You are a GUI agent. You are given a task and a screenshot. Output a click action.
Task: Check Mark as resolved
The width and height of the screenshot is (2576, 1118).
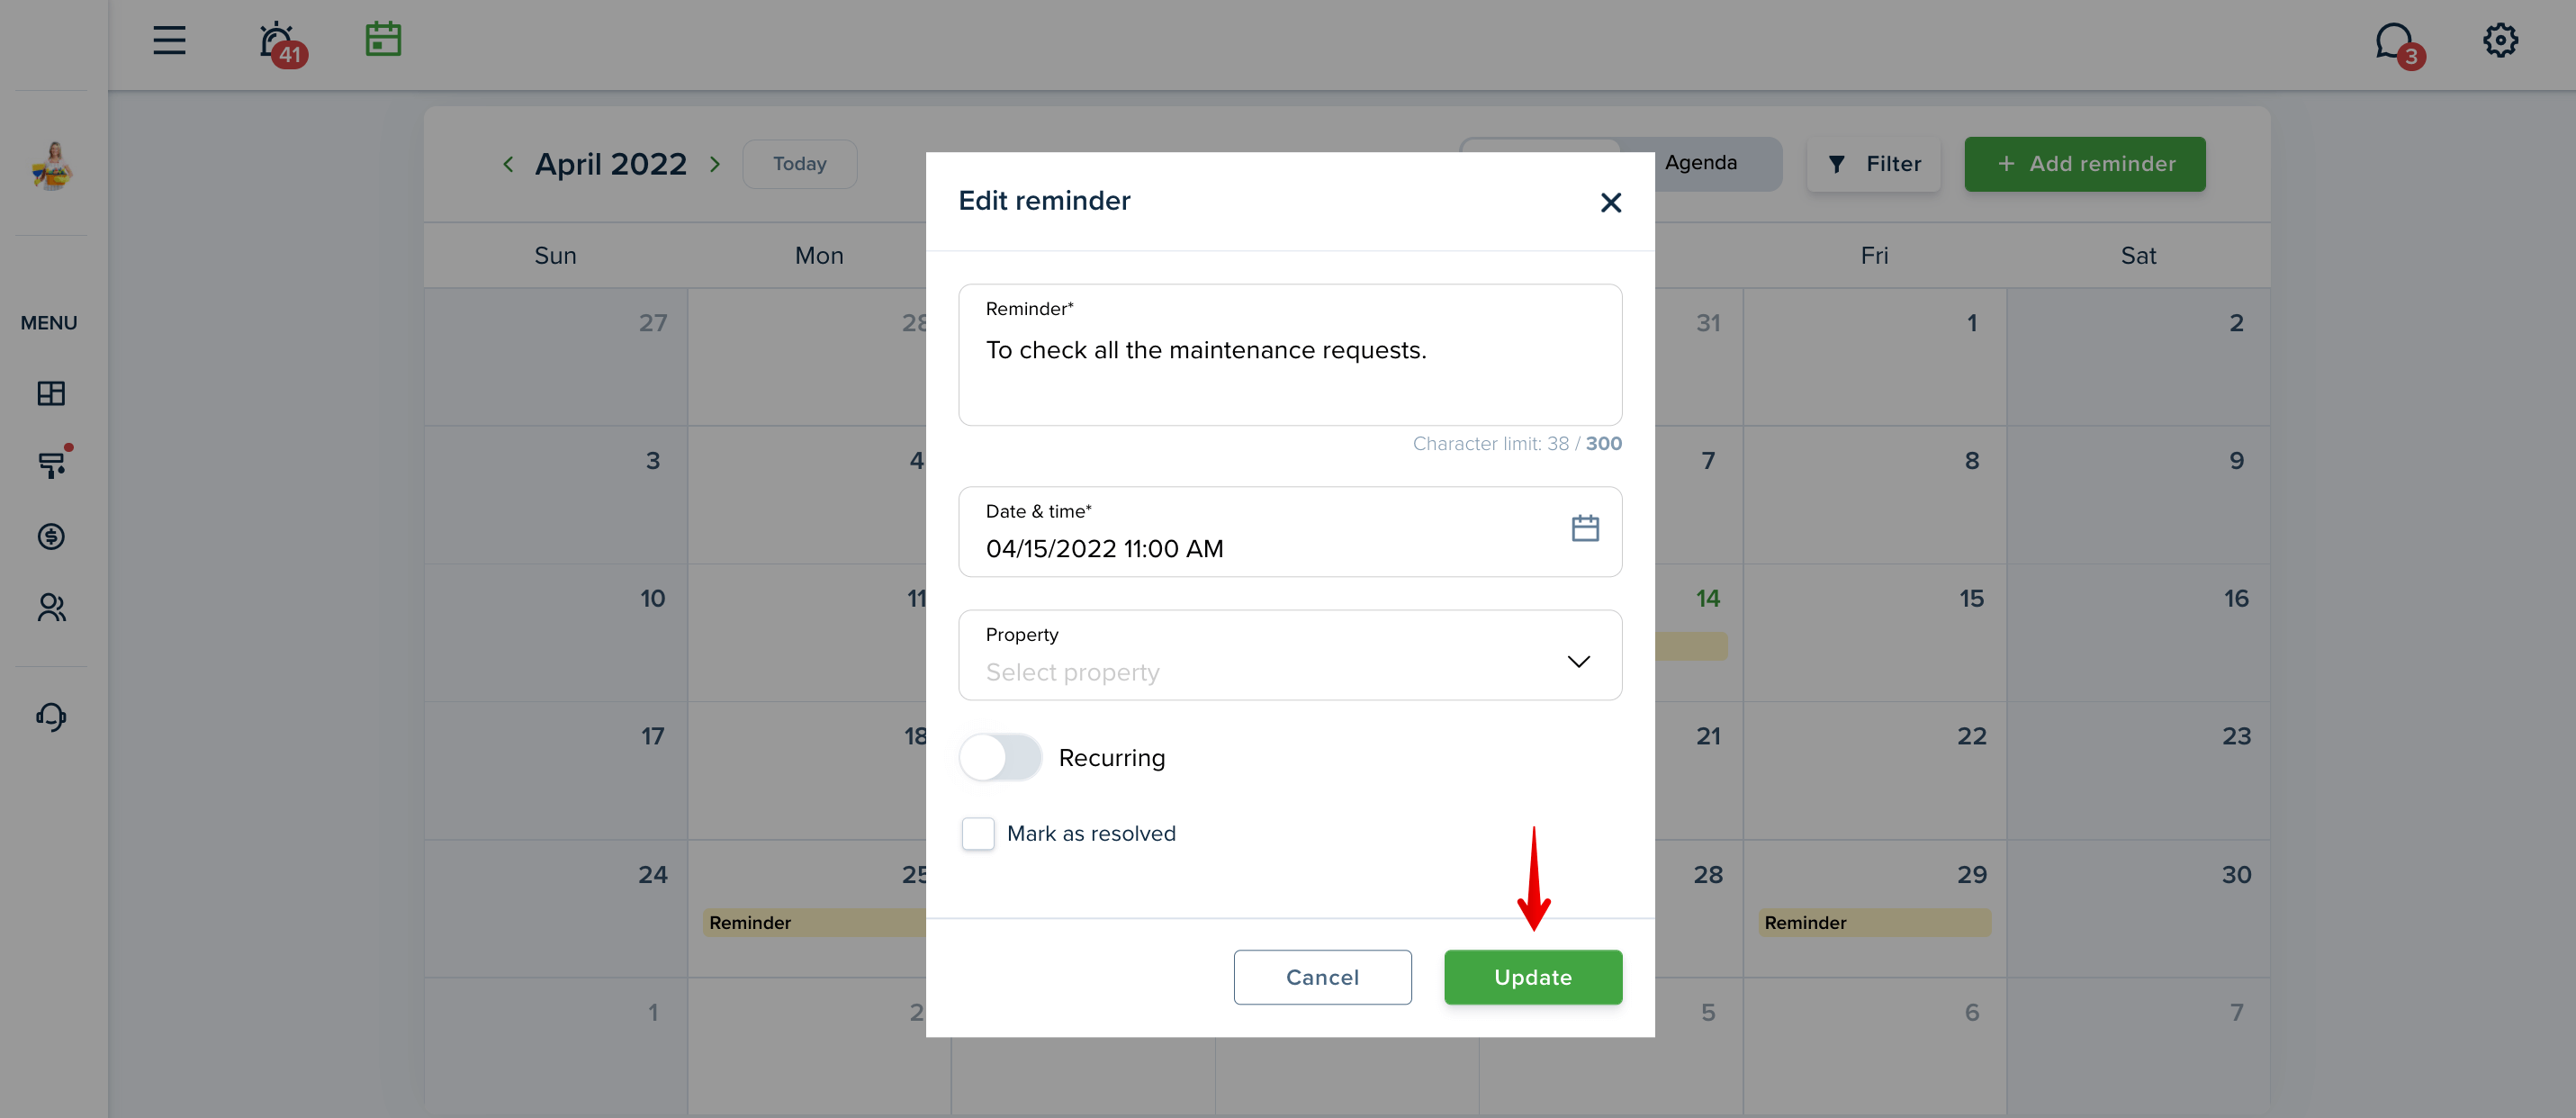point(977,833)
